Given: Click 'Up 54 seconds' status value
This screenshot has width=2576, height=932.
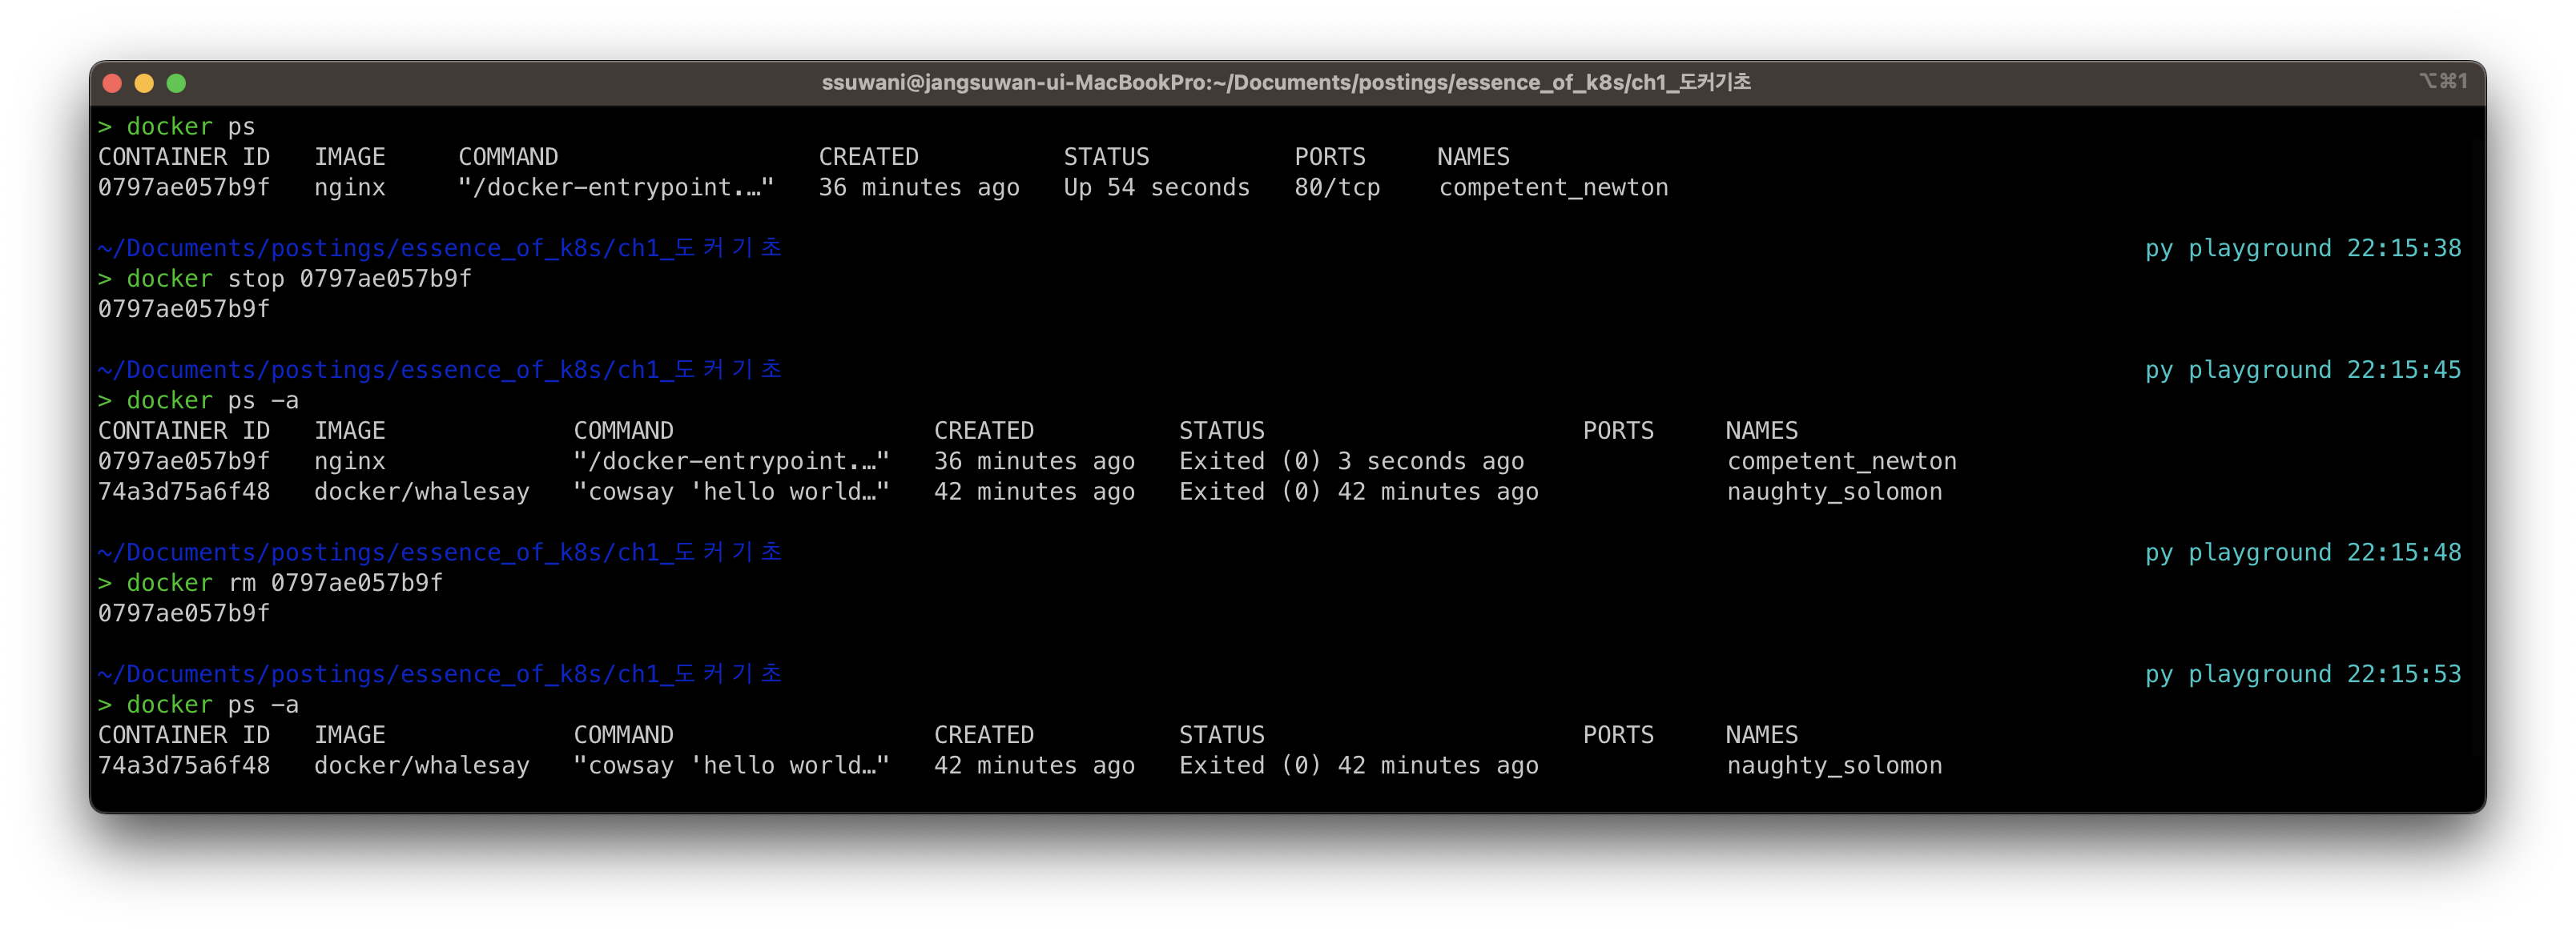Looking at the screenshot, I should [x=1156, y=188].
